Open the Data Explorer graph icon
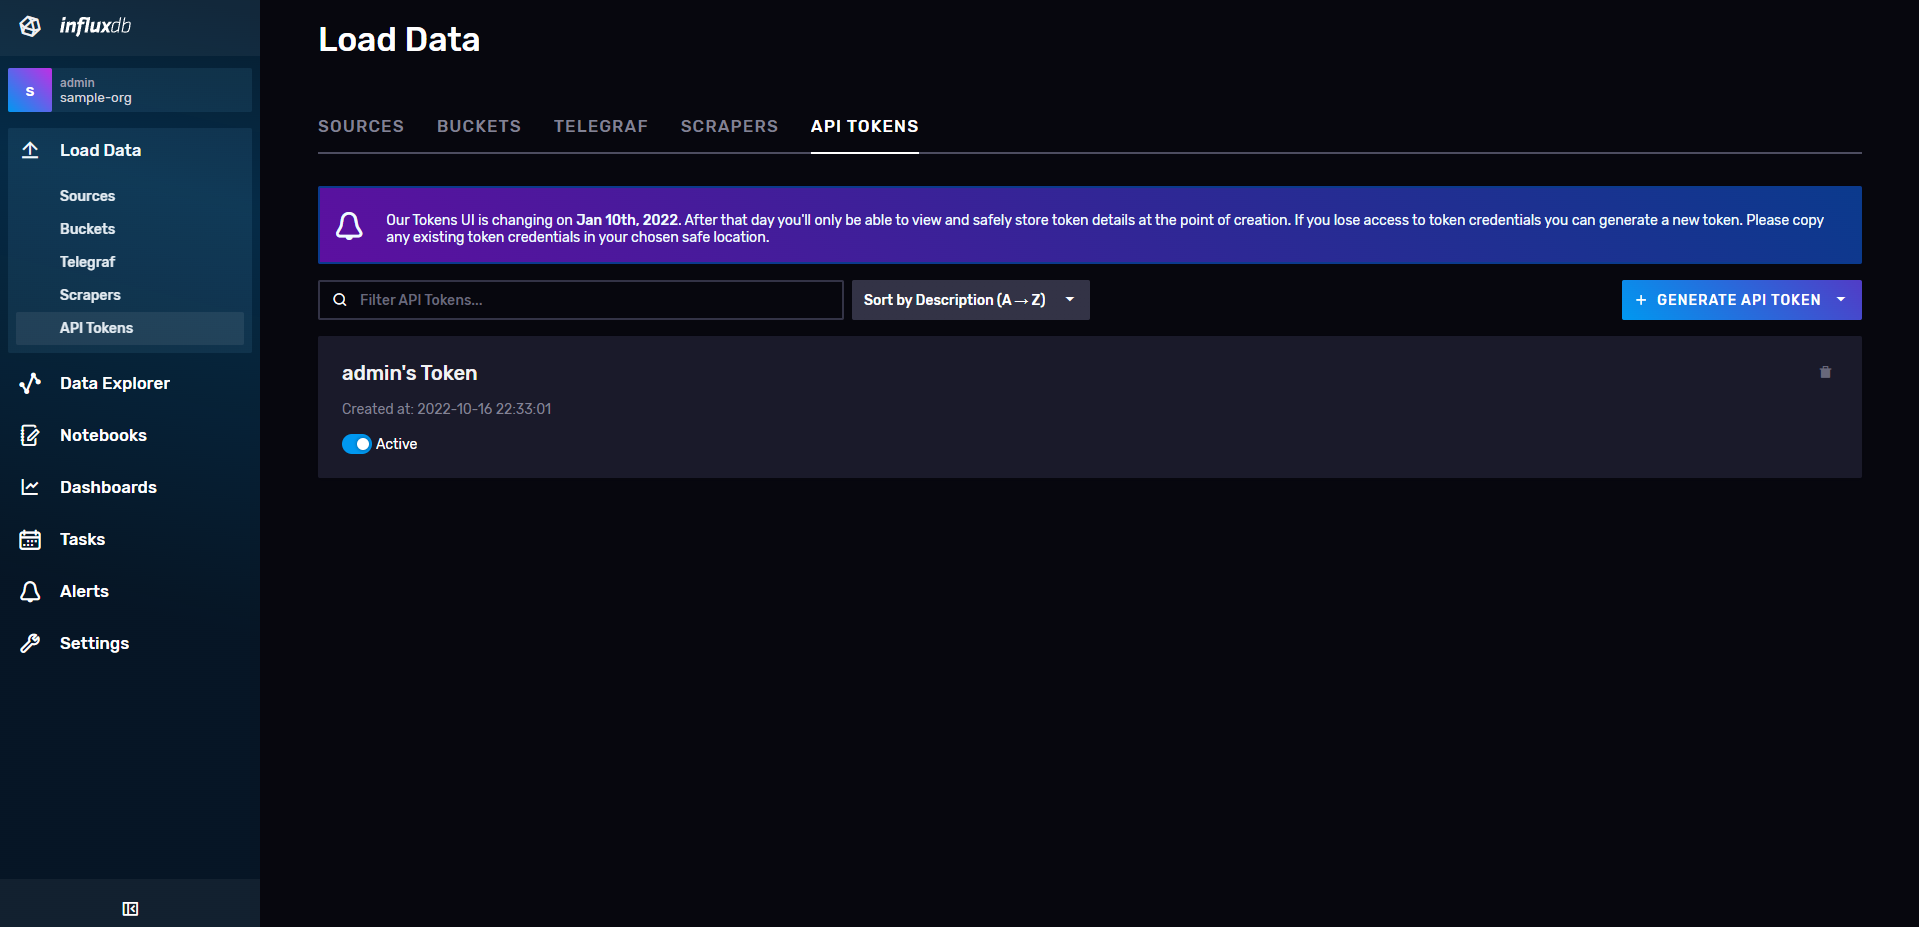 (x=30, y=383)
